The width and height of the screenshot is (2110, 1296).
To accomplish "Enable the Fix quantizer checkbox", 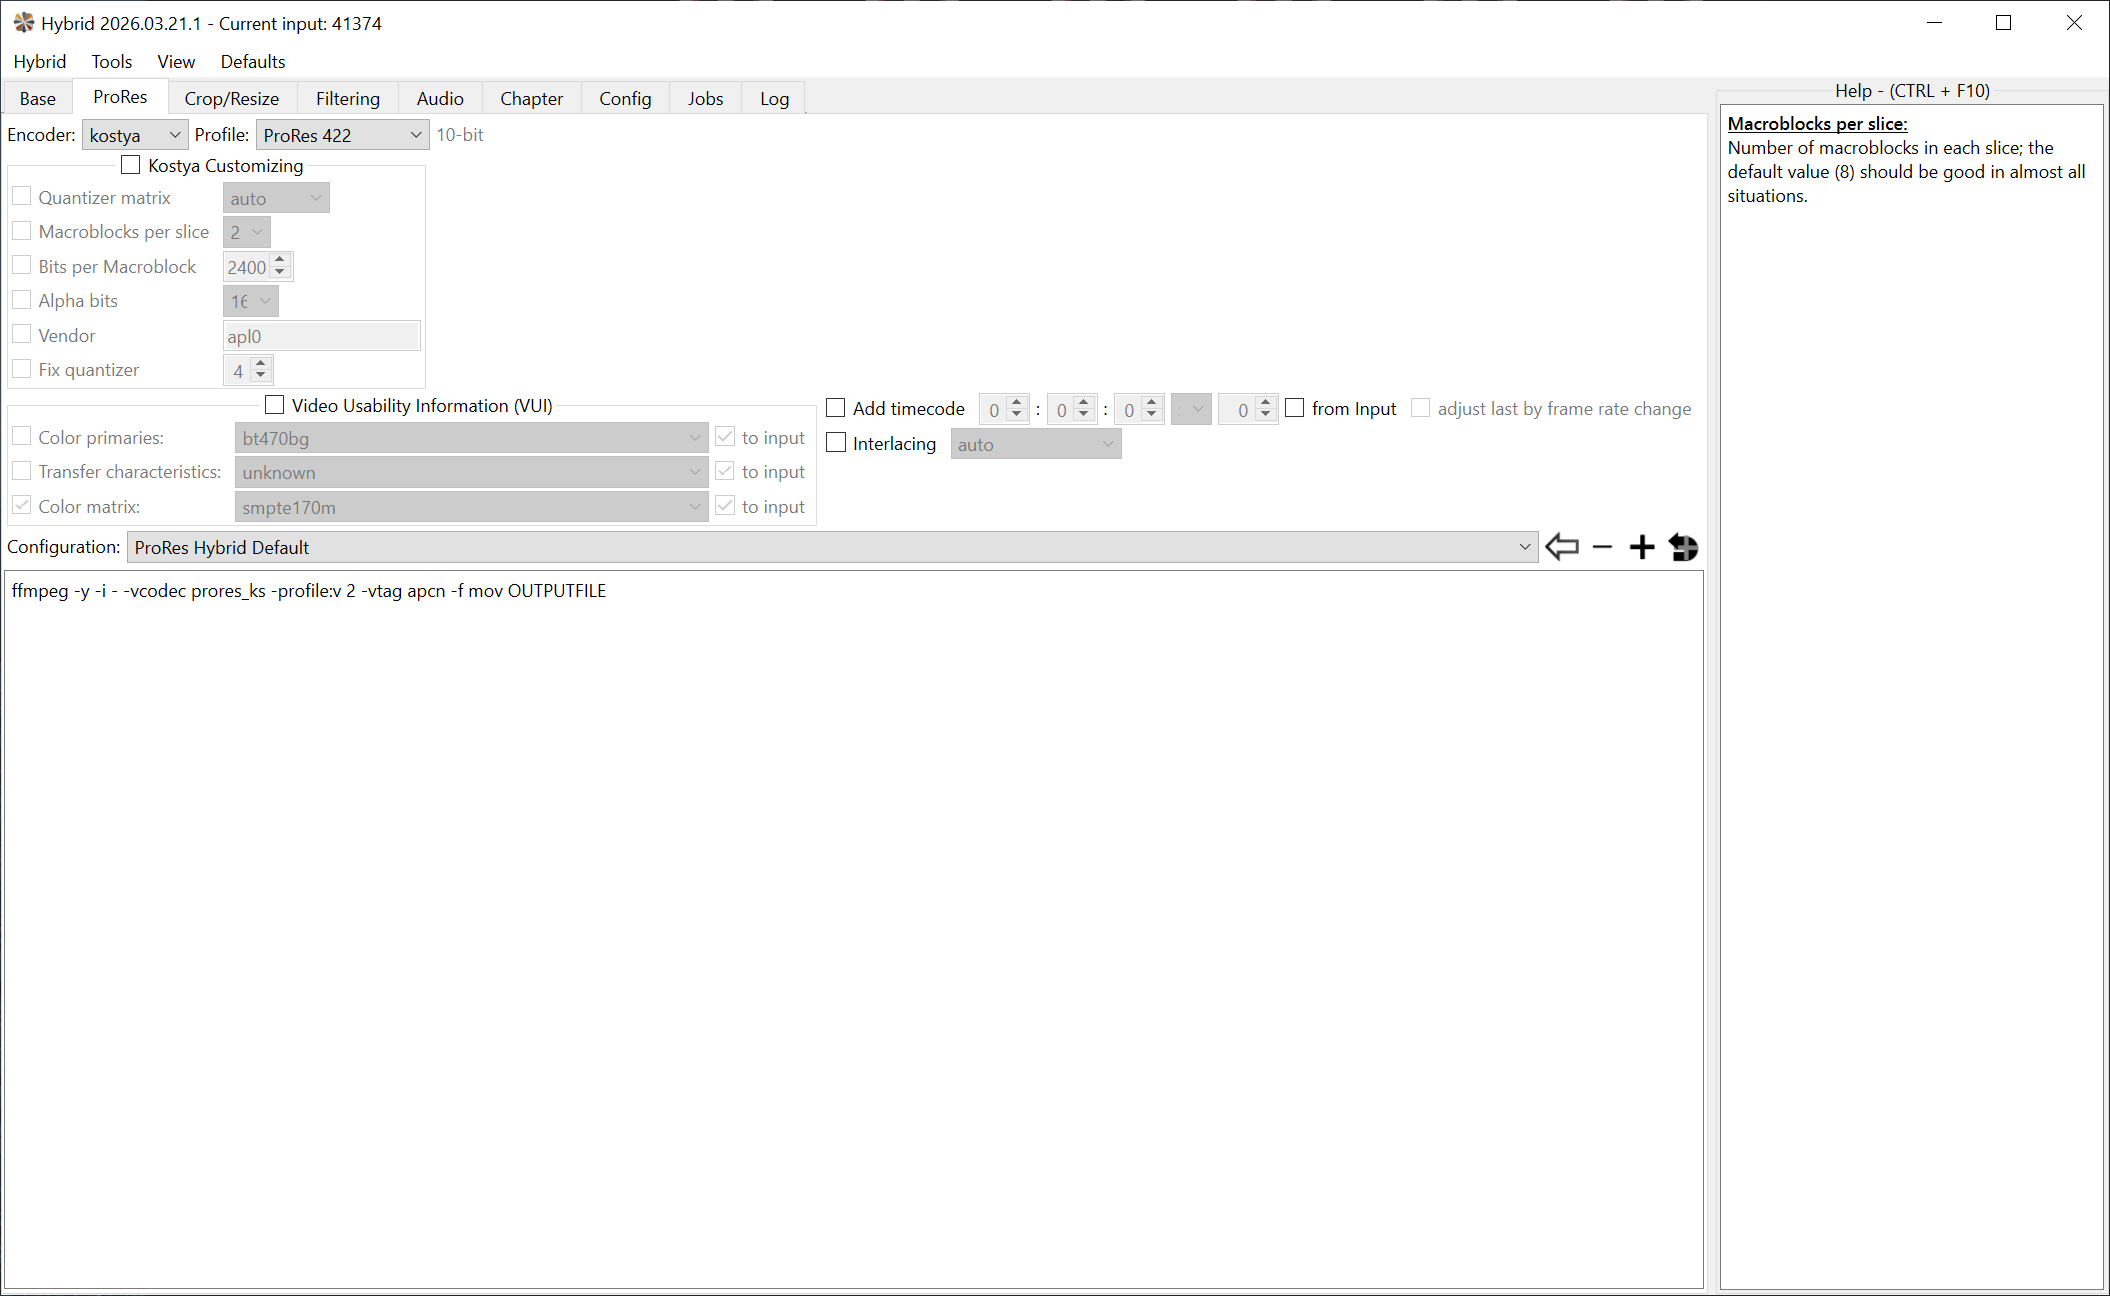I will click(21, 369).
